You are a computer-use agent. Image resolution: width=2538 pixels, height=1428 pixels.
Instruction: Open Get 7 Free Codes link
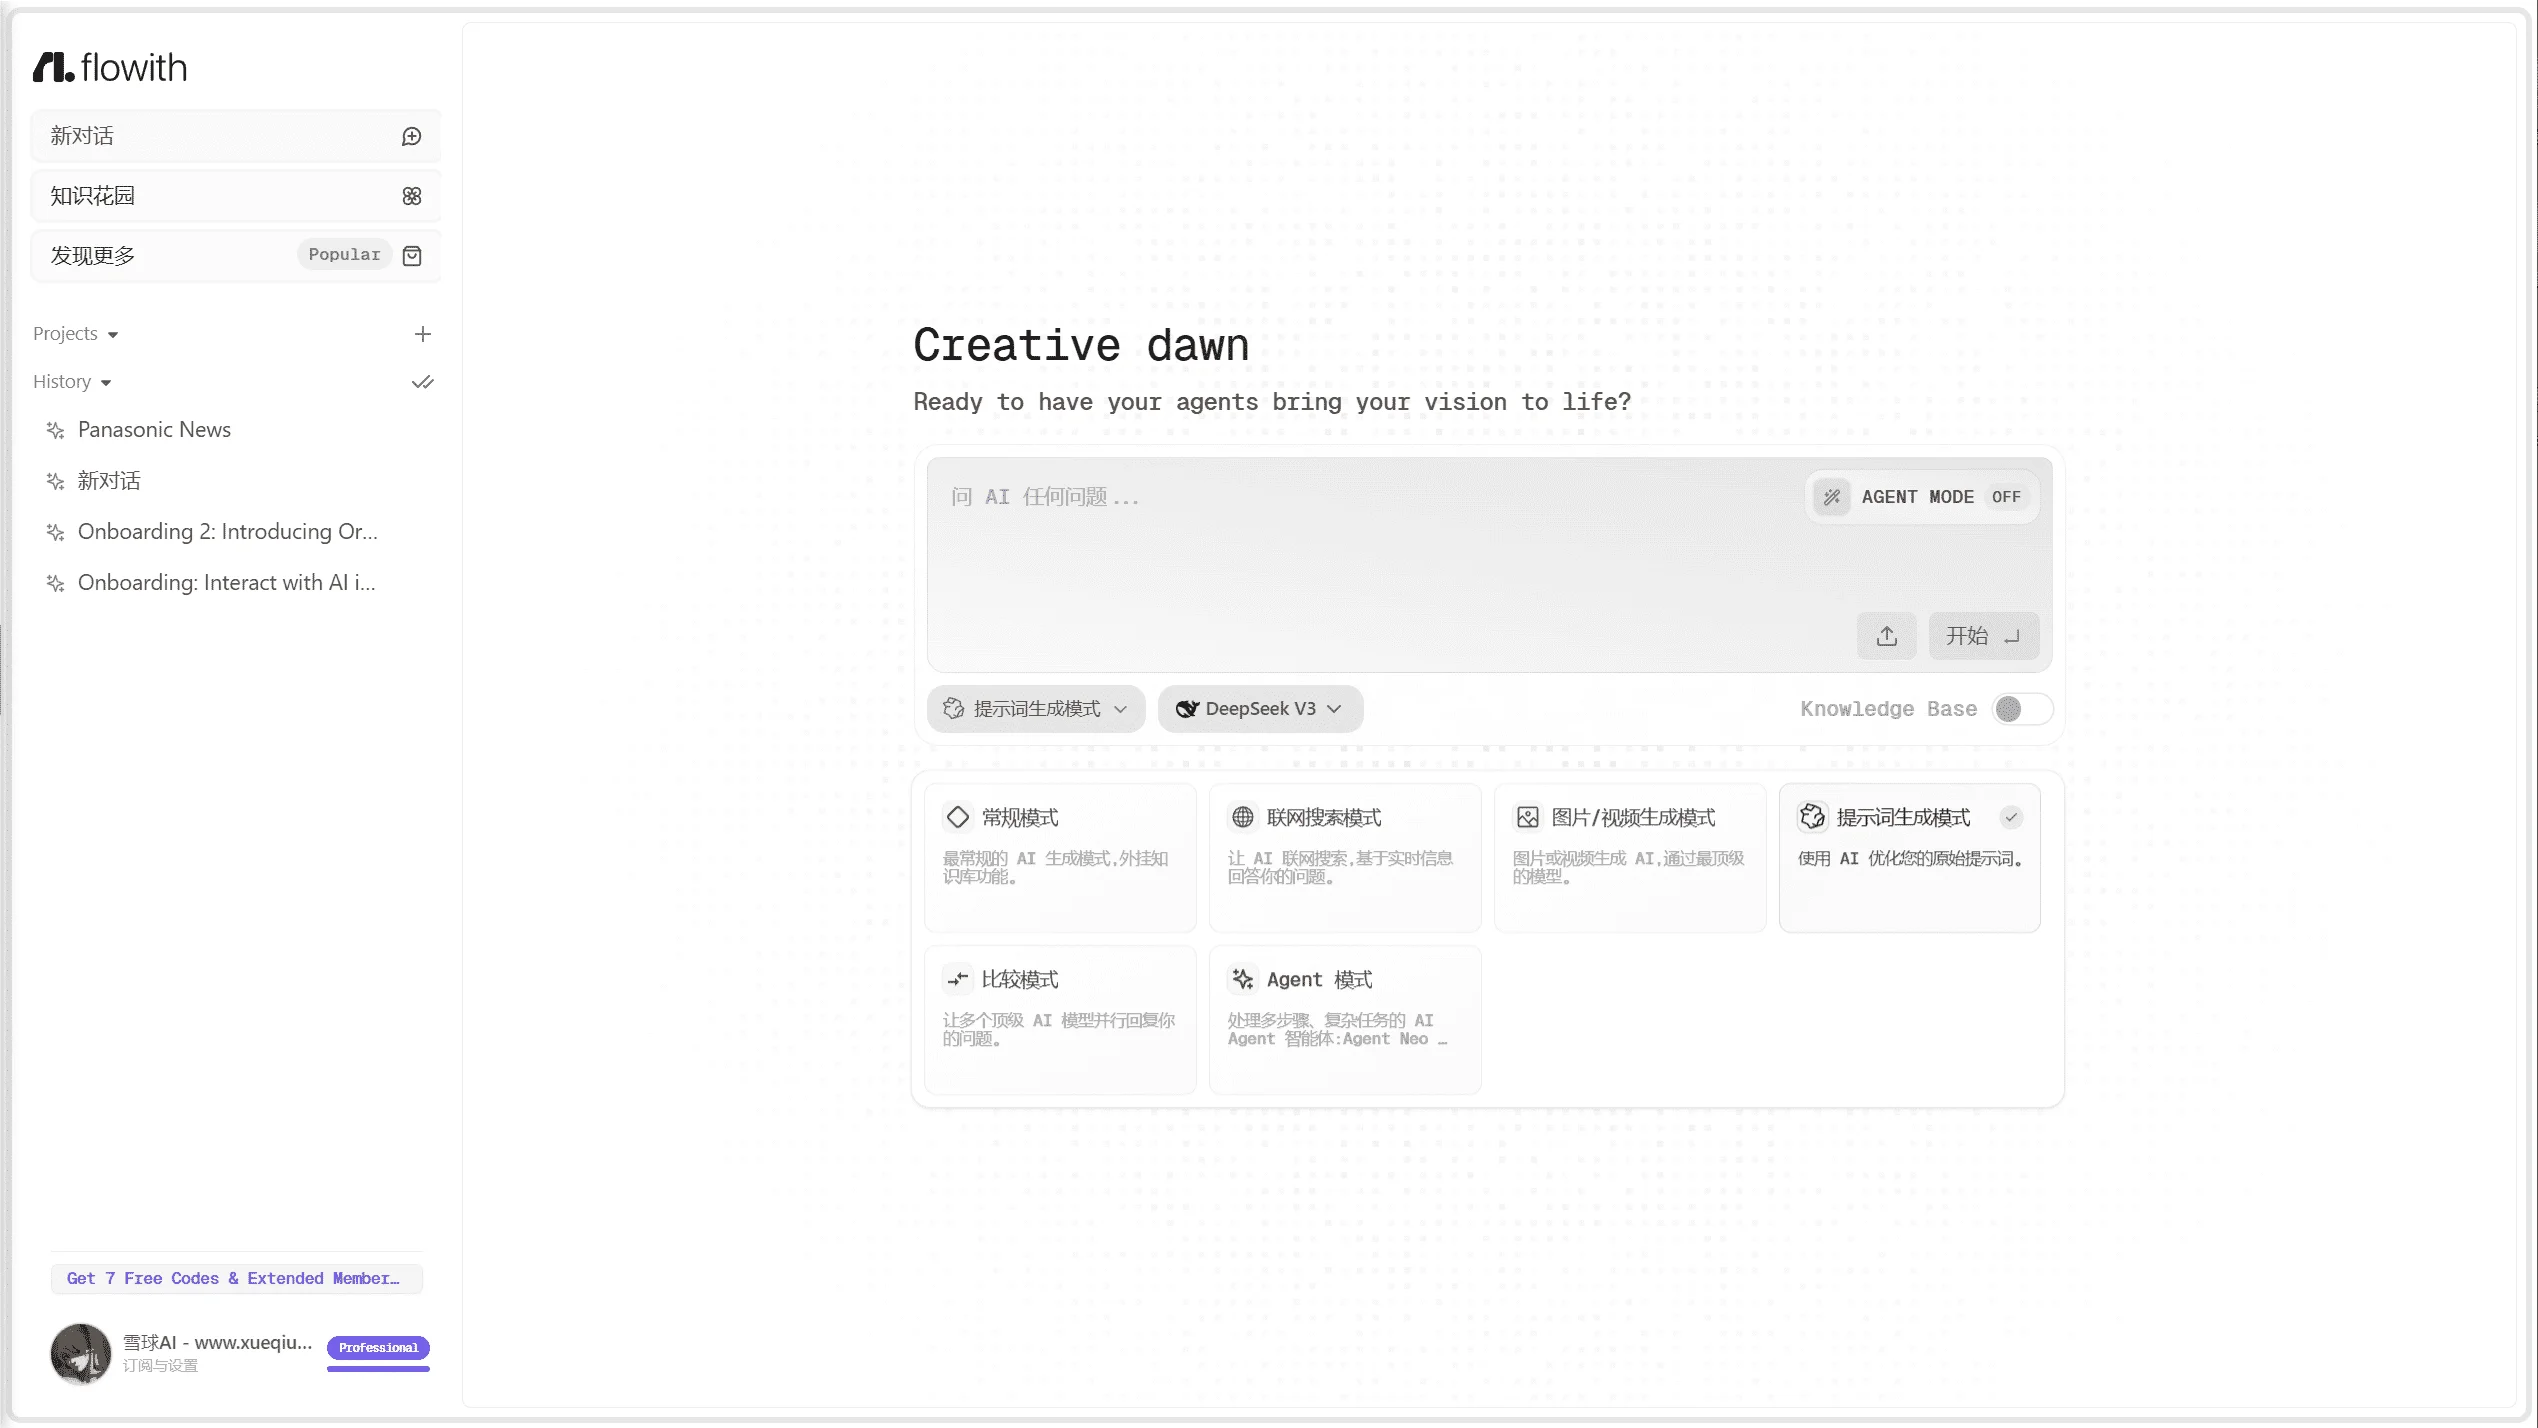tap(236, 1279)
